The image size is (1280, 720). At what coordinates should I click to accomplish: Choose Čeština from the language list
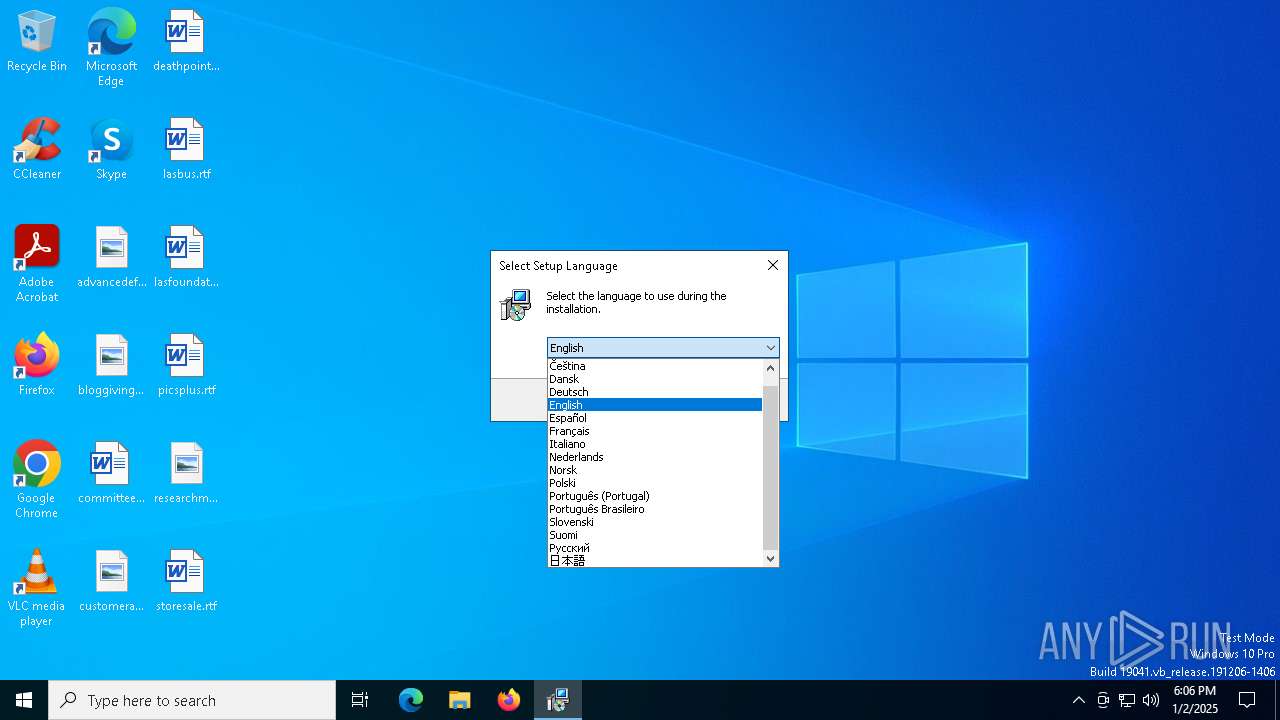tap(655, 366)
